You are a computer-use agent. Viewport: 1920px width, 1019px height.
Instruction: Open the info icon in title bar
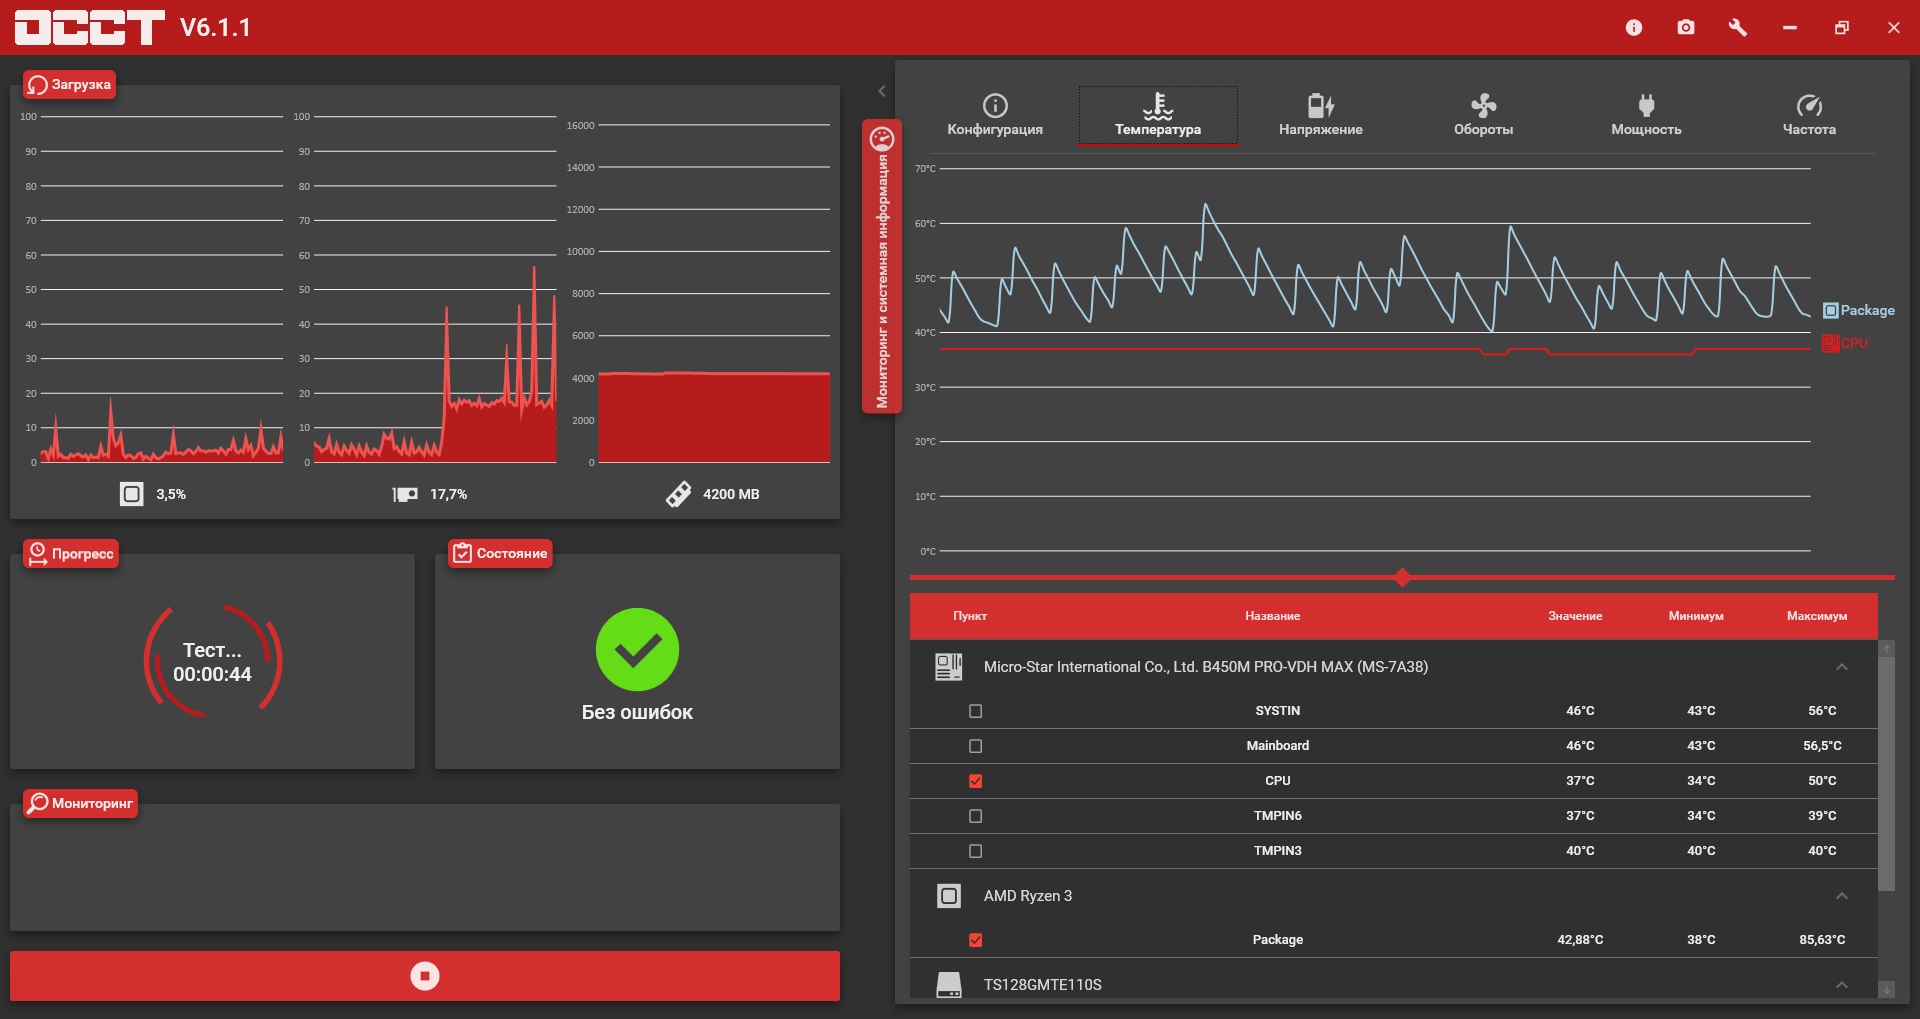tap(1634, 28)
